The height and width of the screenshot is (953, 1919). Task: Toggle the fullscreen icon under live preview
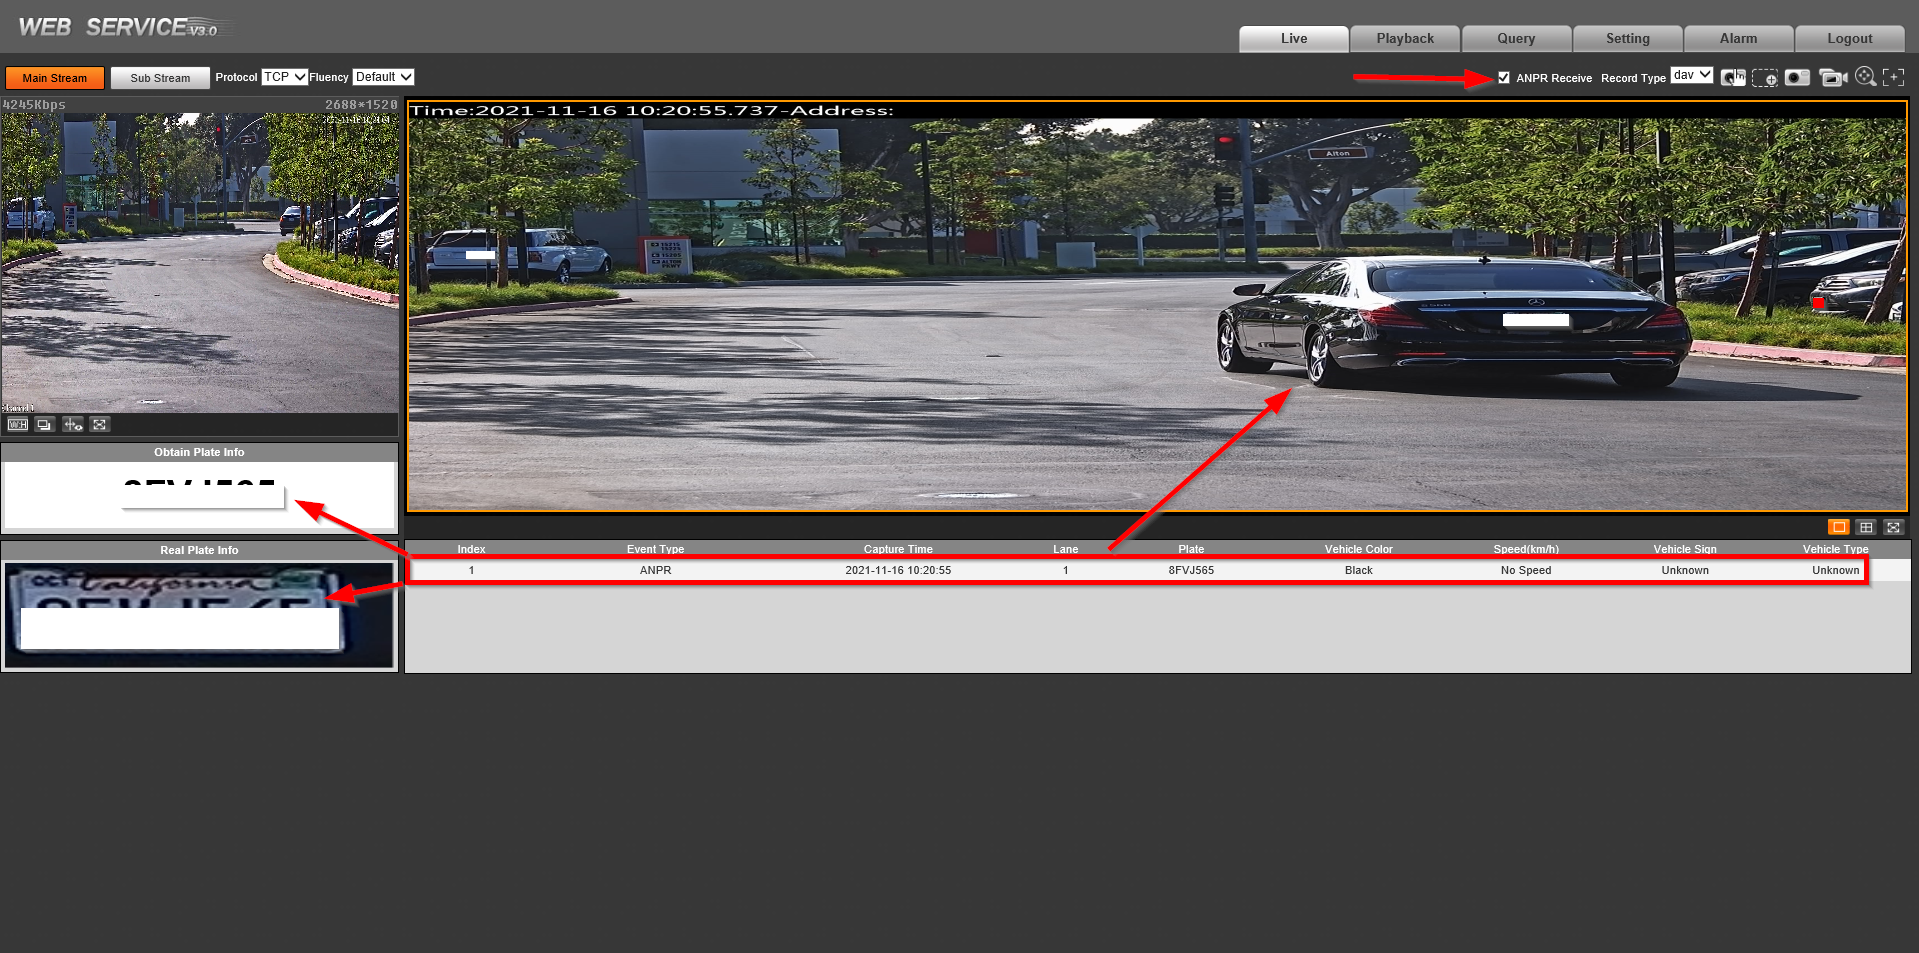click(x=100, y=425)
